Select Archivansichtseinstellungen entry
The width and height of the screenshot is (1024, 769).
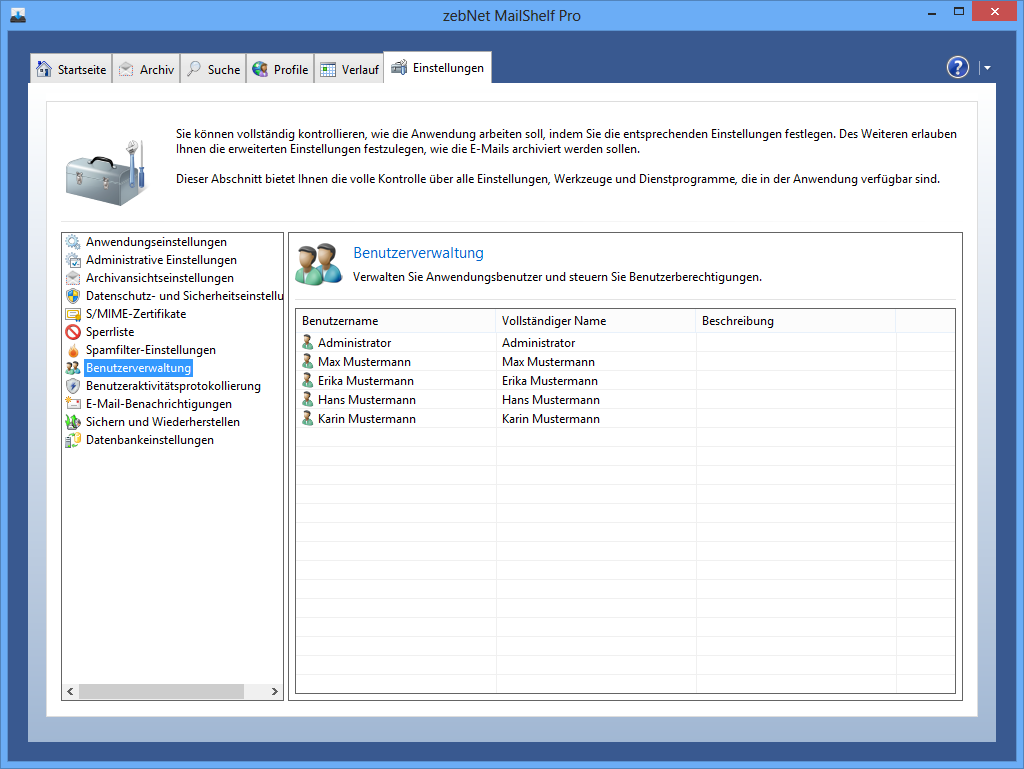[159, 278]
